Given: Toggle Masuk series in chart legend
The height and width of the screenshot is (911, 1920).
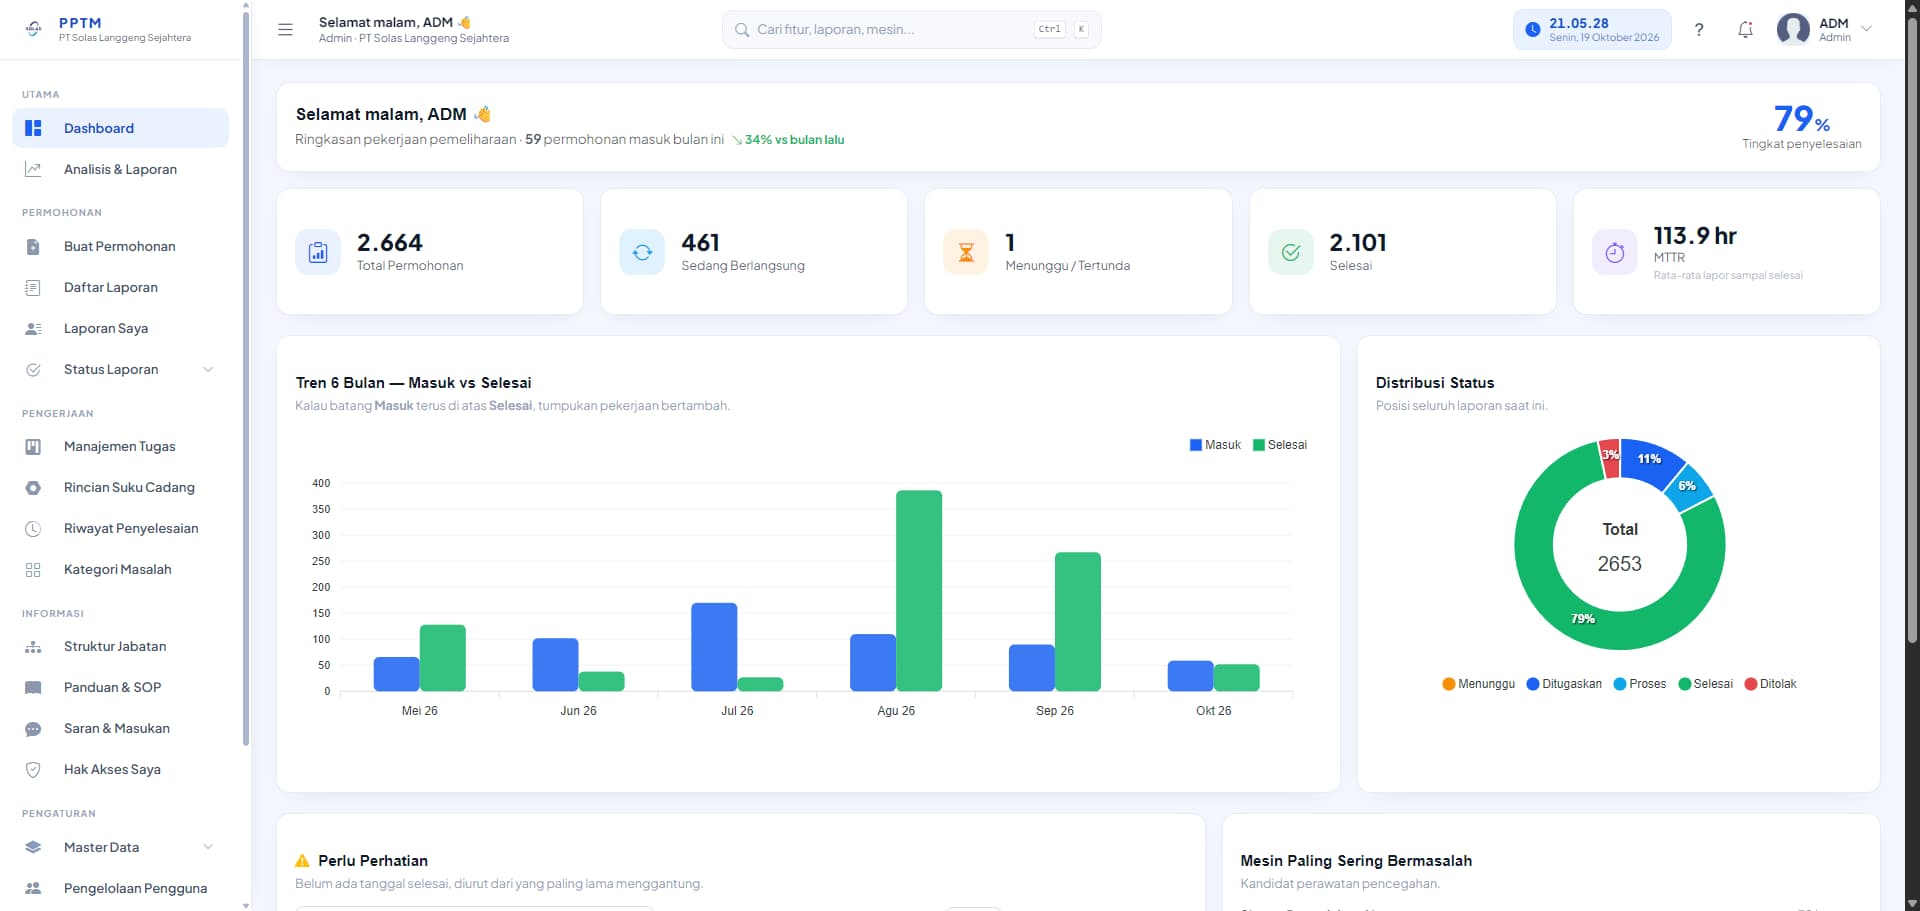Looking at the screenshot, I should (1215, 445).
